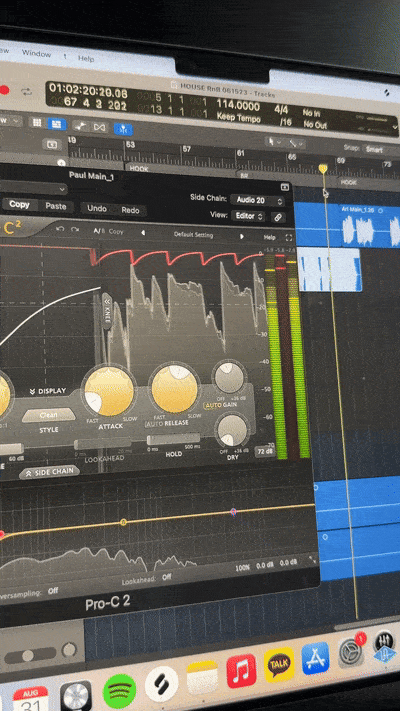
Task: Collapse the DISPLAY section chevron
Action: pyautogui.click(x=48, y=391)
